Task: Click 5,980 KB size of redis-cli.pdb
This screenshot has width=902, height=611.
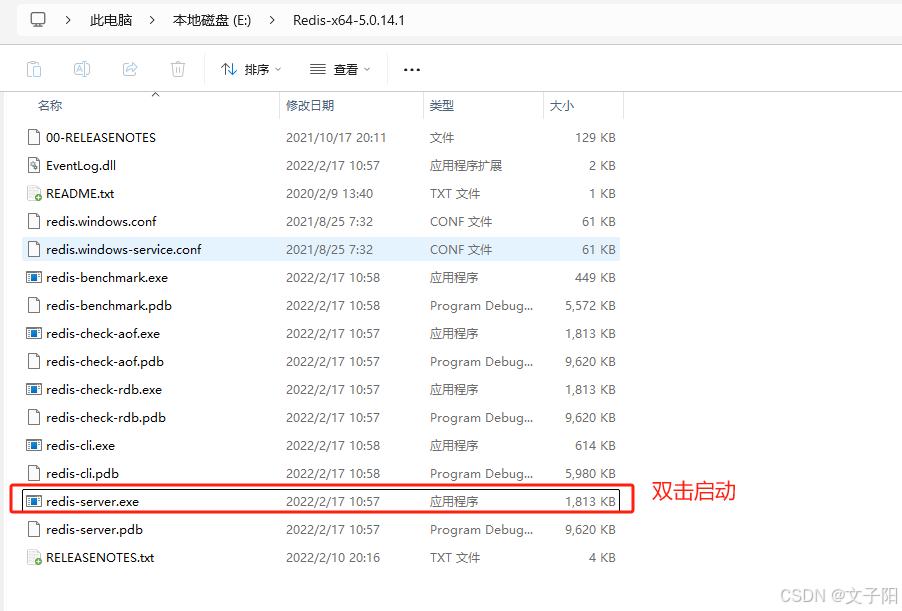Action: pyautogui.click(x=590, y=474)
